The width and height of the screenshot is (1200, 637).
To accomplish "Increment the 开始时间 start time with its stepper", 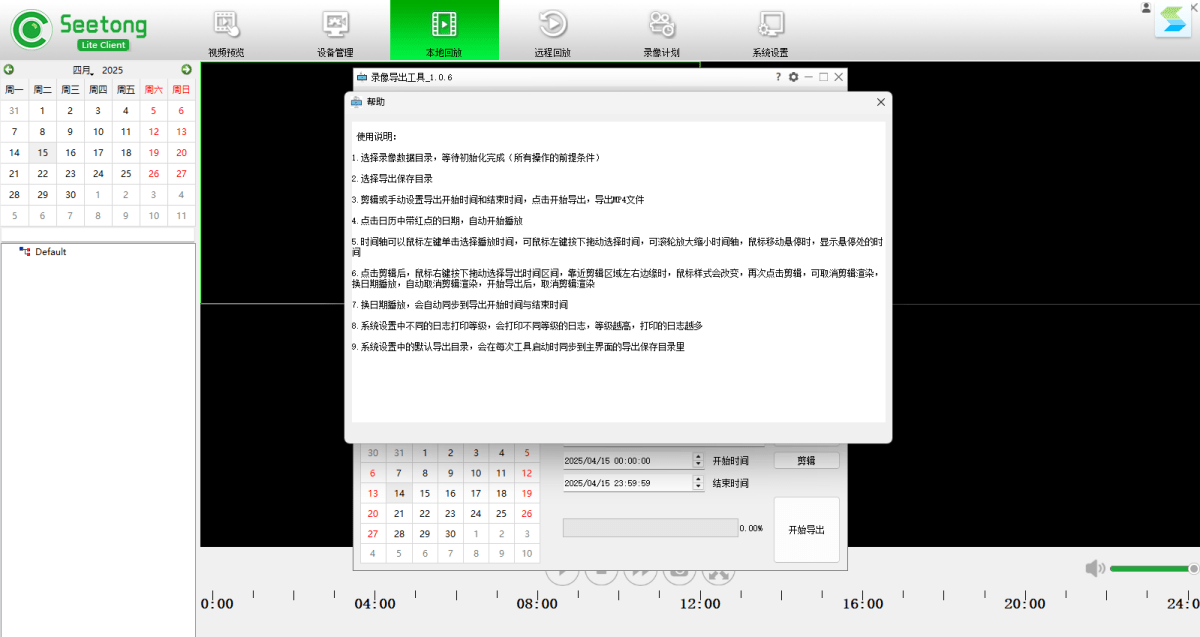I will (x=698, y=456).
